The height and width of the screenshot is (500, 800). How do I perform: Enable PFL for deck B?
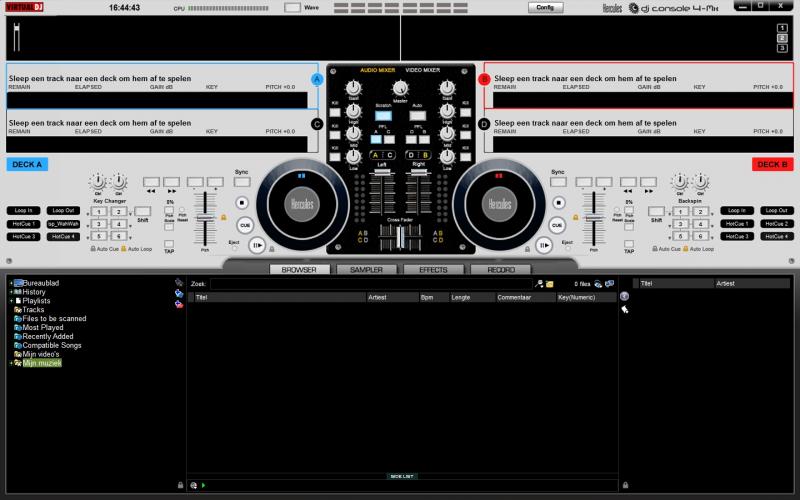click(x=424, y=139)
